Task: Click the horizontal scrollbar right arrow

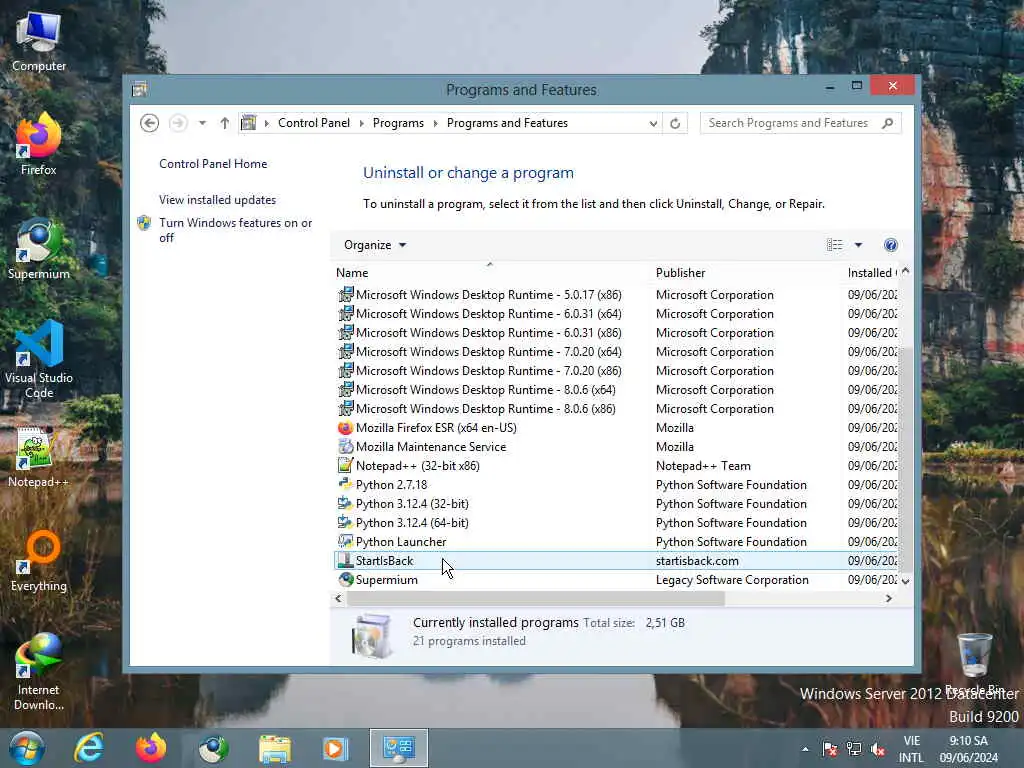Action: coord(889,598)
